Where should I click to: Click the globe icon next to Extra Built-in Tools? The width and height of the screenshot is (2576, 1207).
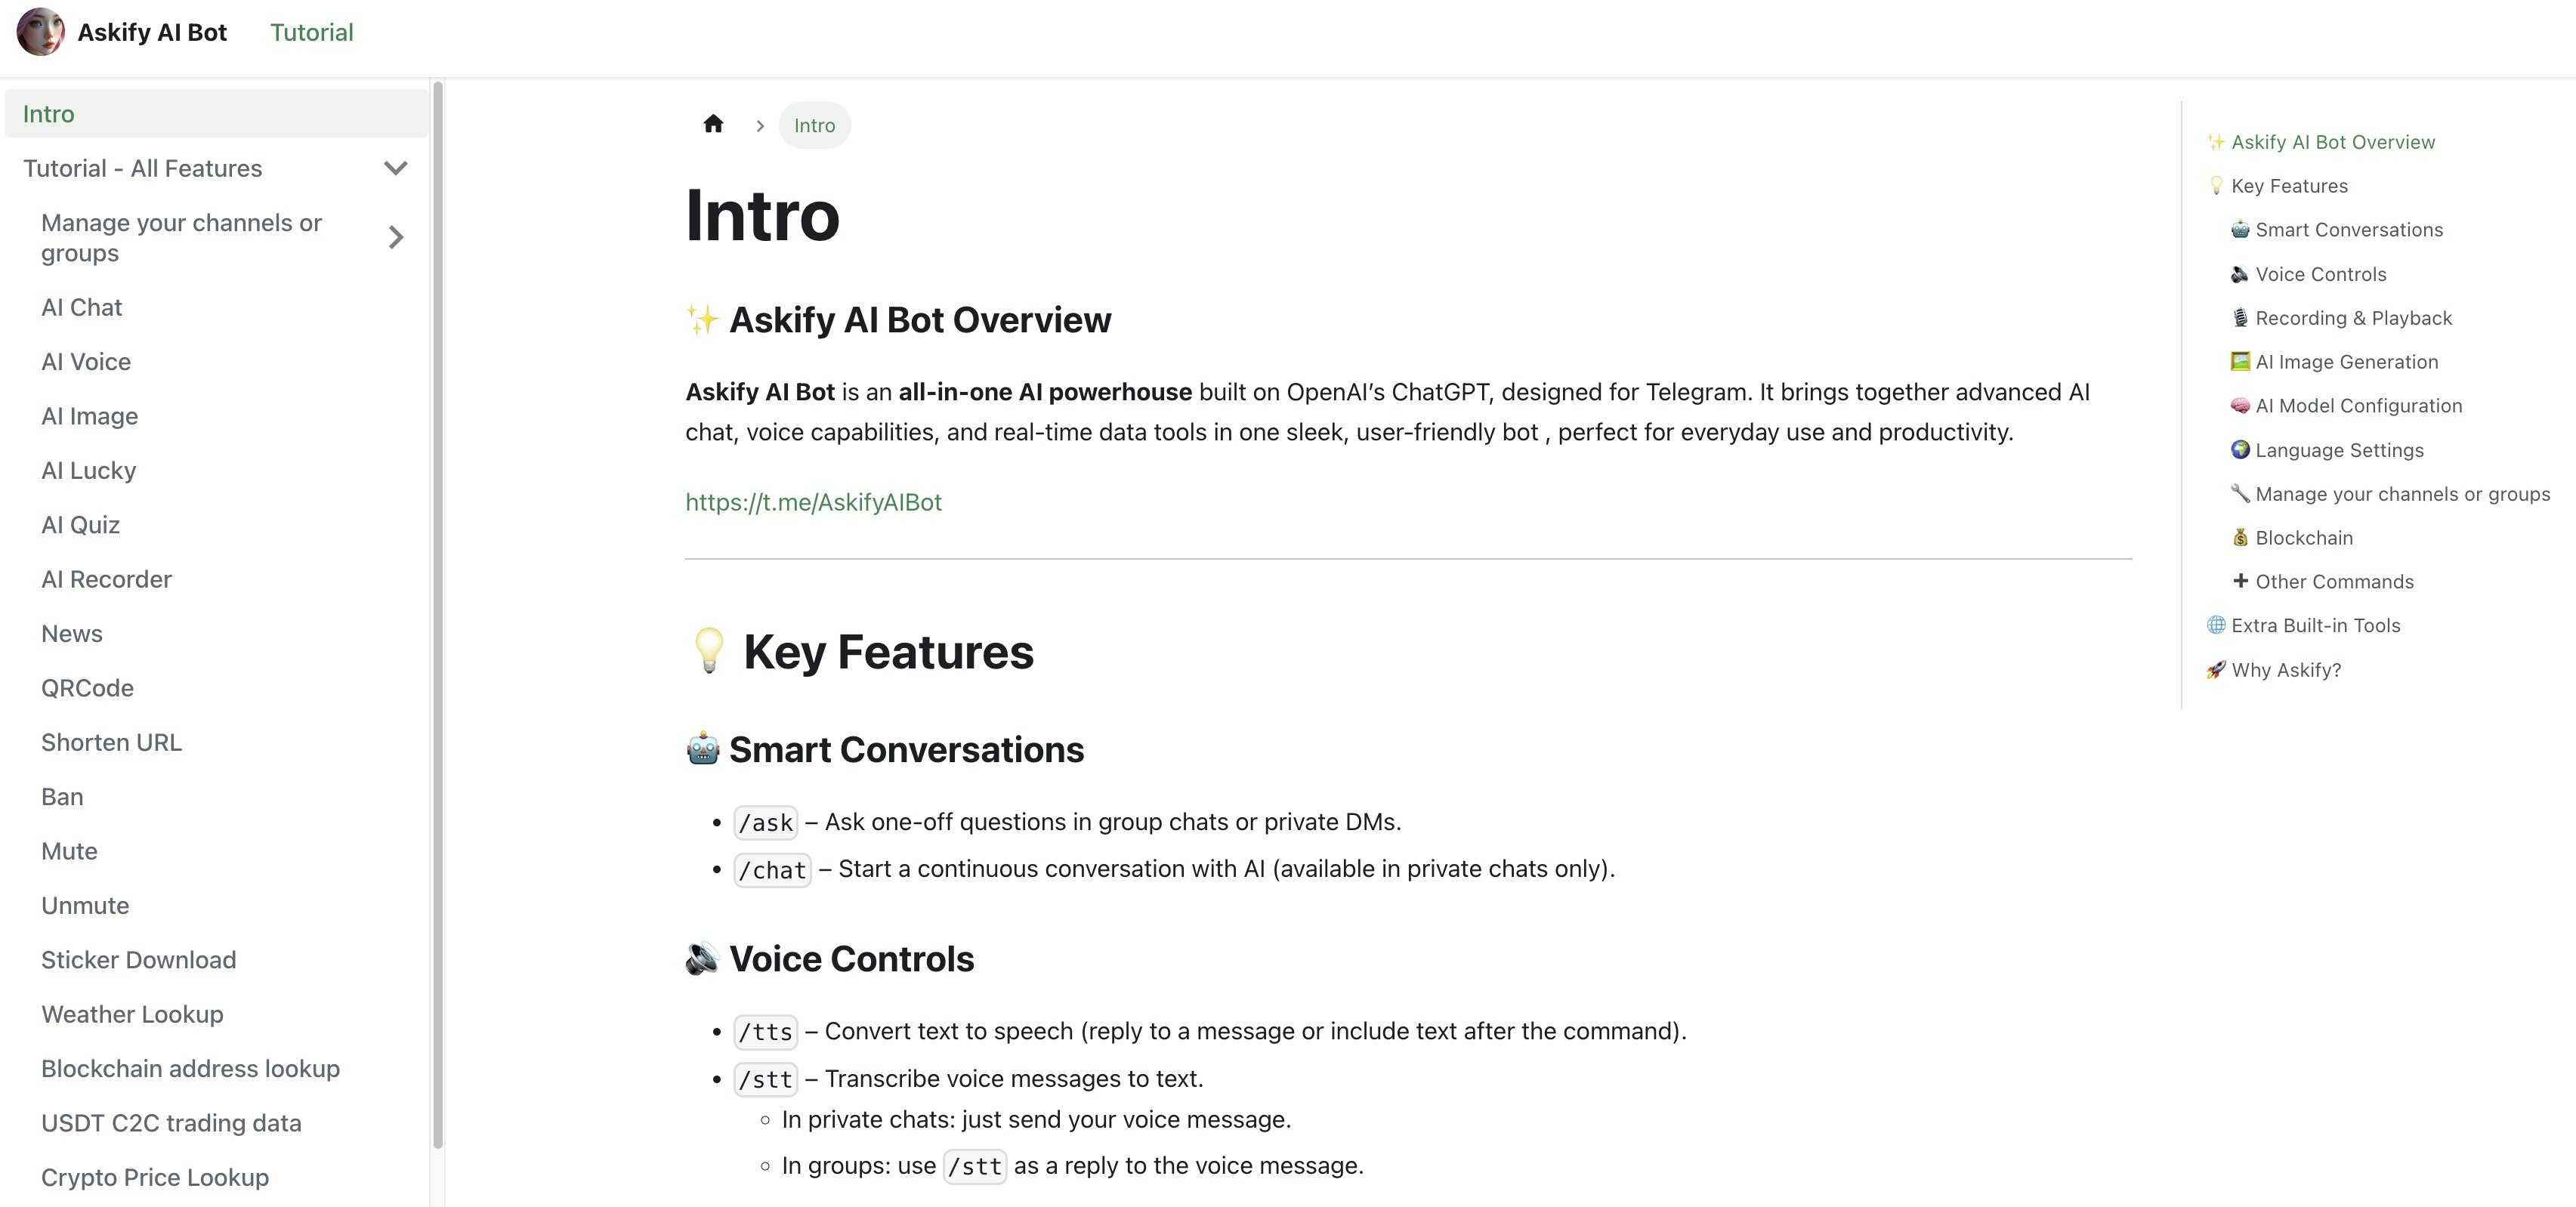tap(2216, 626)
